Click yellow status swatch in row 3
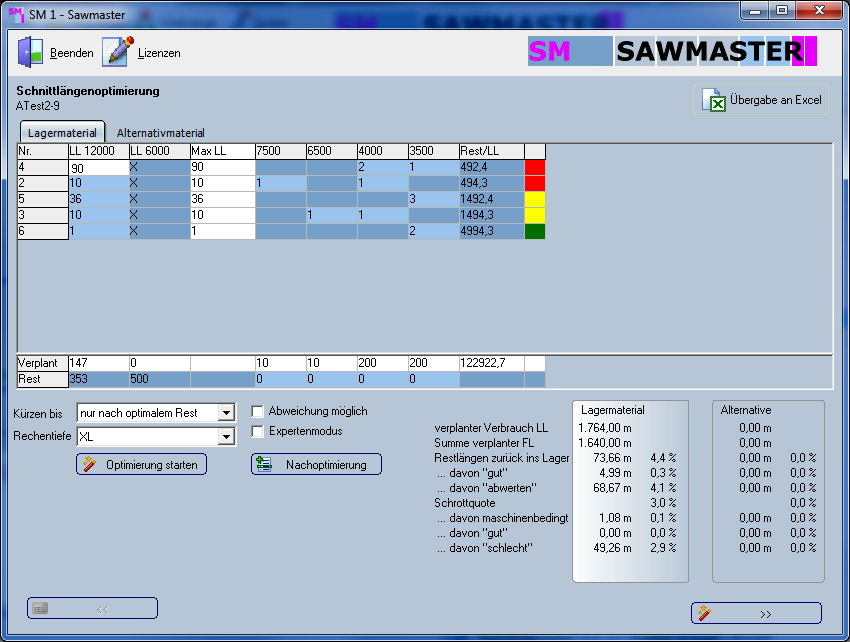The height and width of the screenshot is (642, 850). [x=535, y=215]
